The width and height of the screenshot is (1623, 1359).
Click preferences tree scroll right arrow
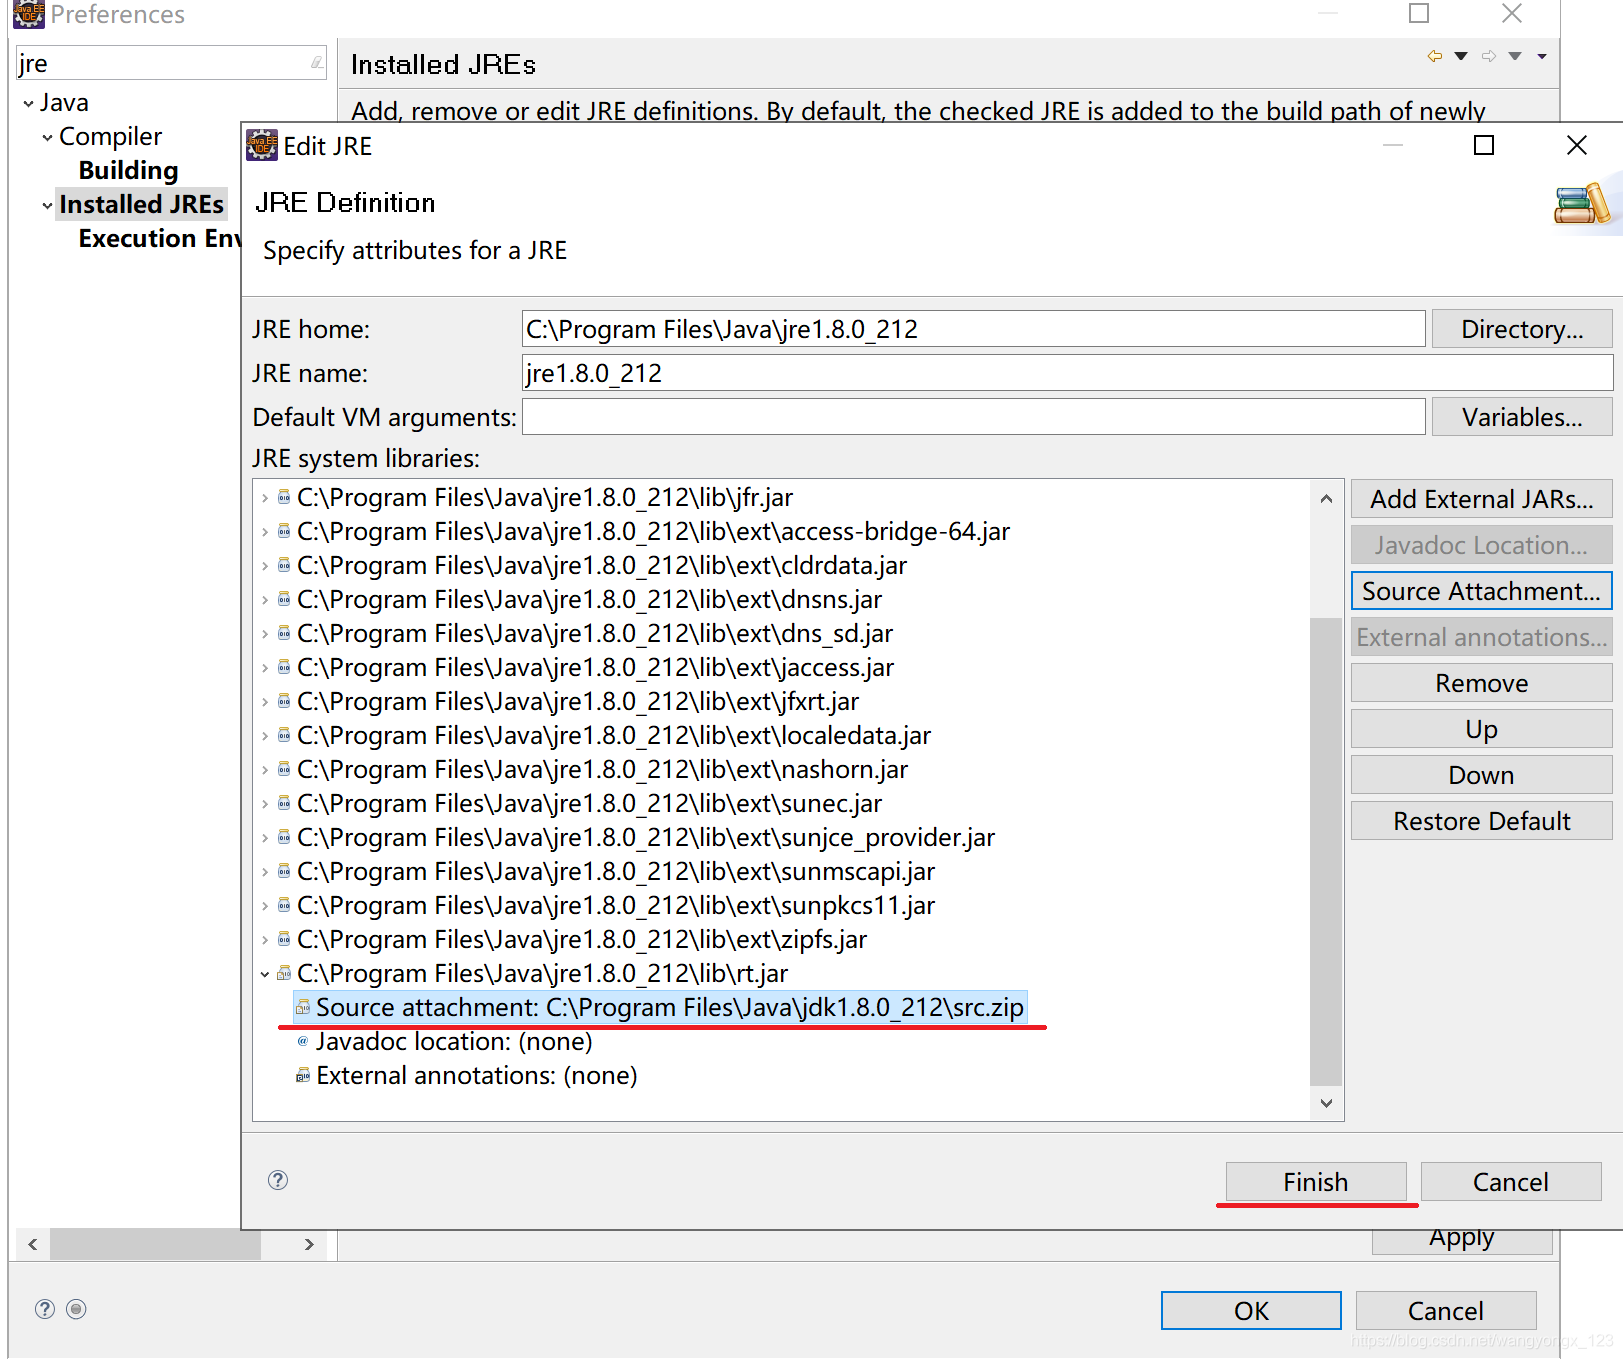[309, 1244]
